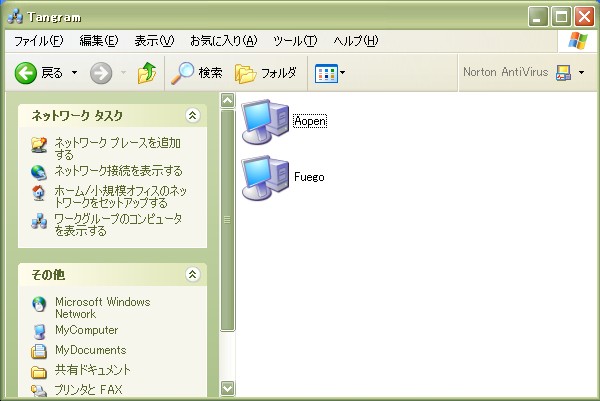Open the ヘルプ(H) menu
Viewport: 600px width, 401px height.
356,41
